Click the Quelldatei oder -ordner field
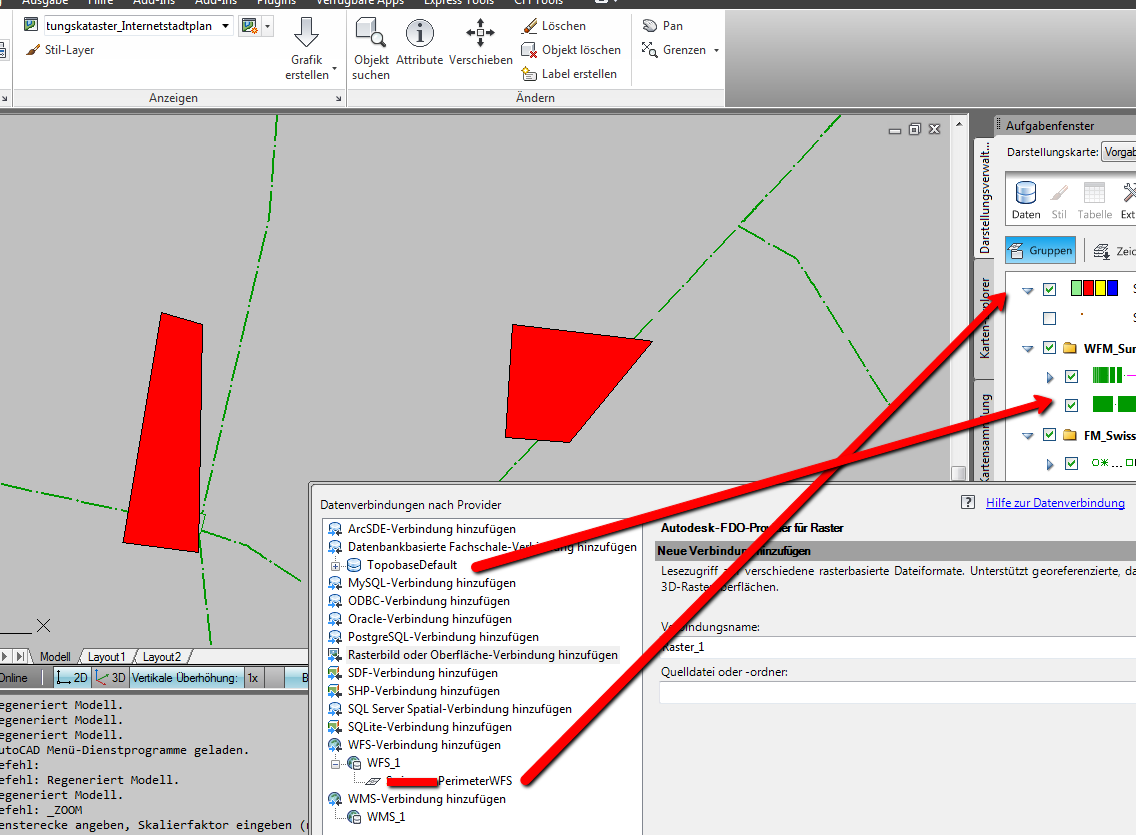The width and height of the screenshot is (1136, 835). 898,692
